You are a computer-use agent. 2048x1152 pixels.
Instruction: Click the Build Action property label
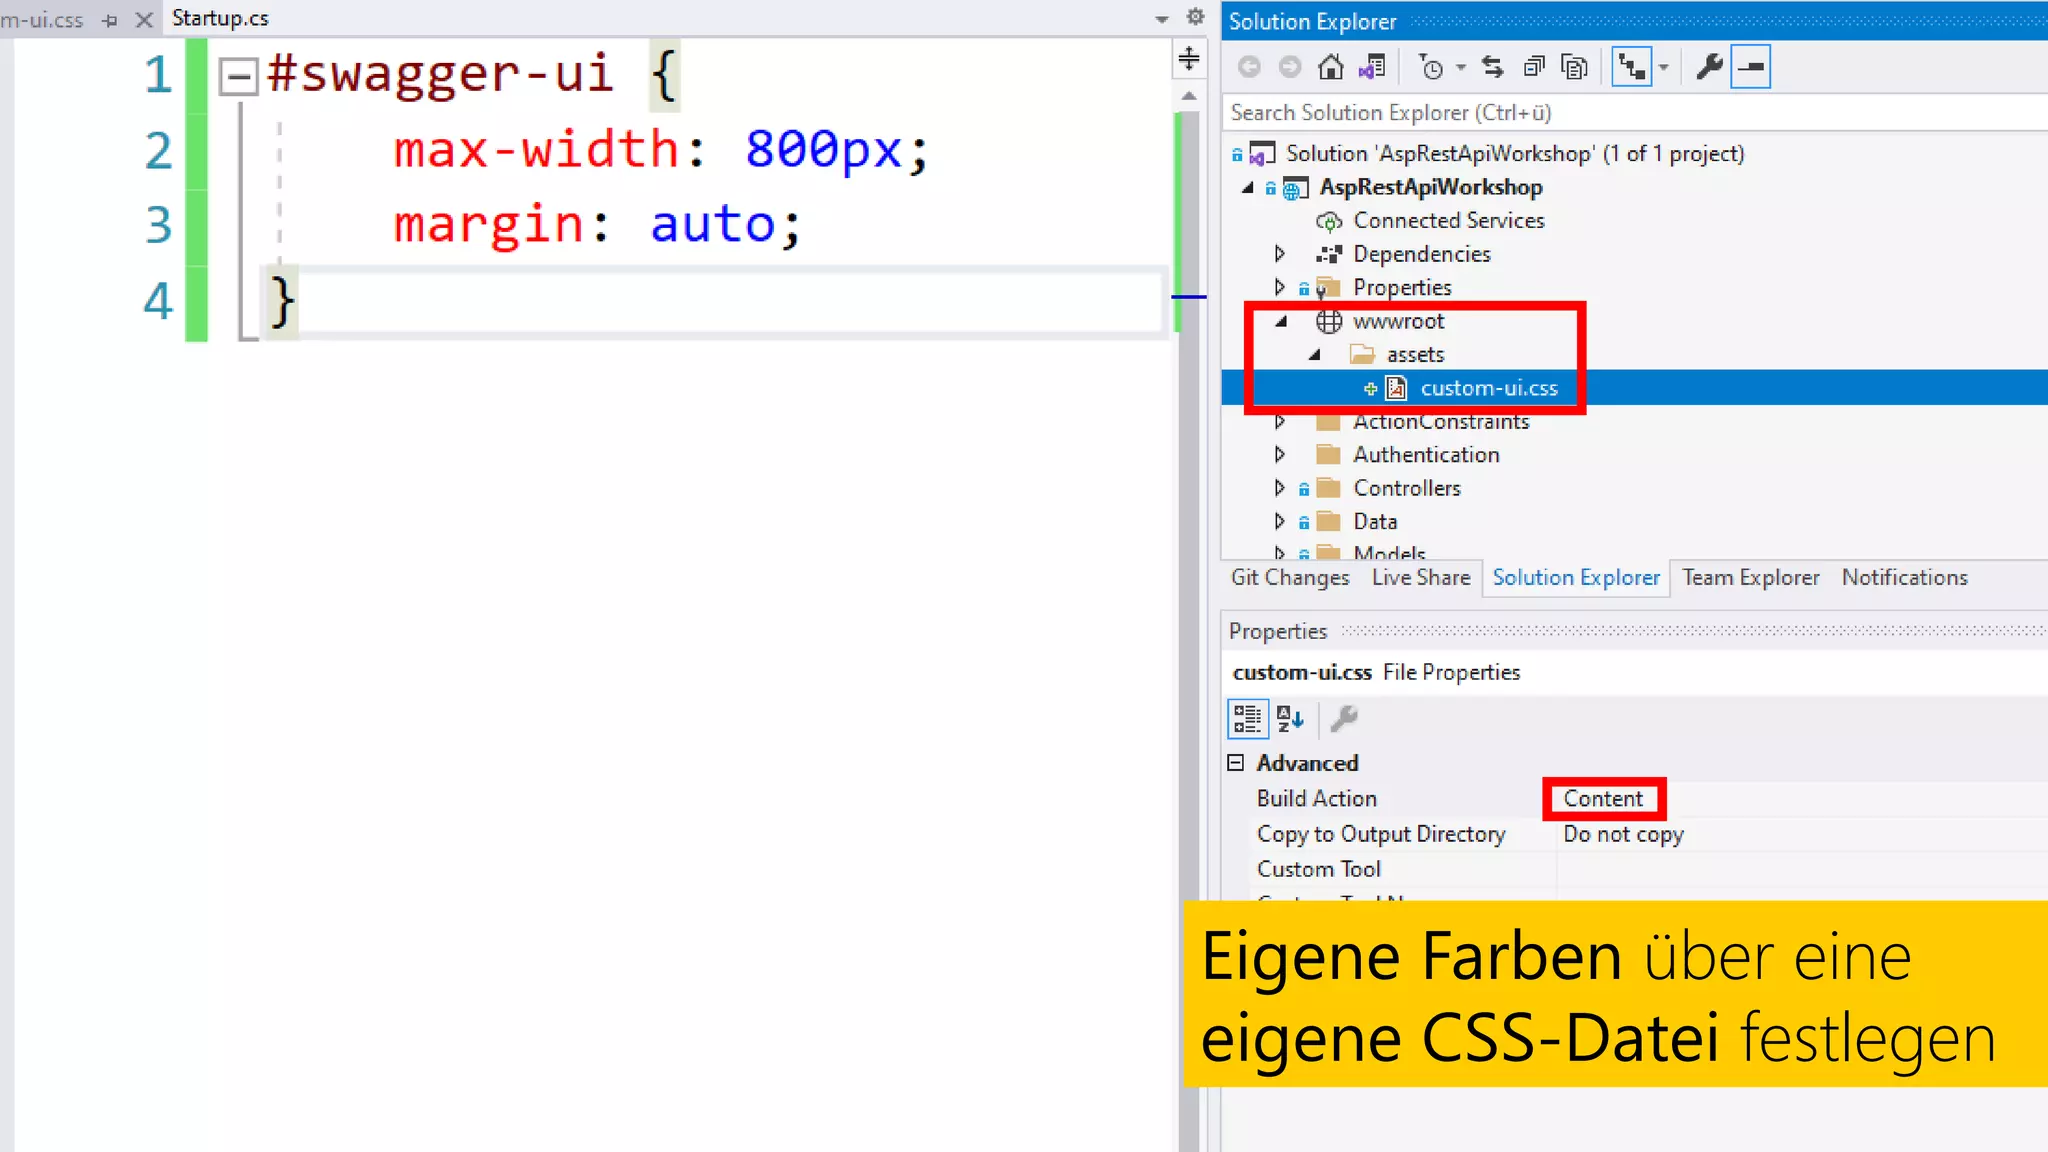[1316, 799]
